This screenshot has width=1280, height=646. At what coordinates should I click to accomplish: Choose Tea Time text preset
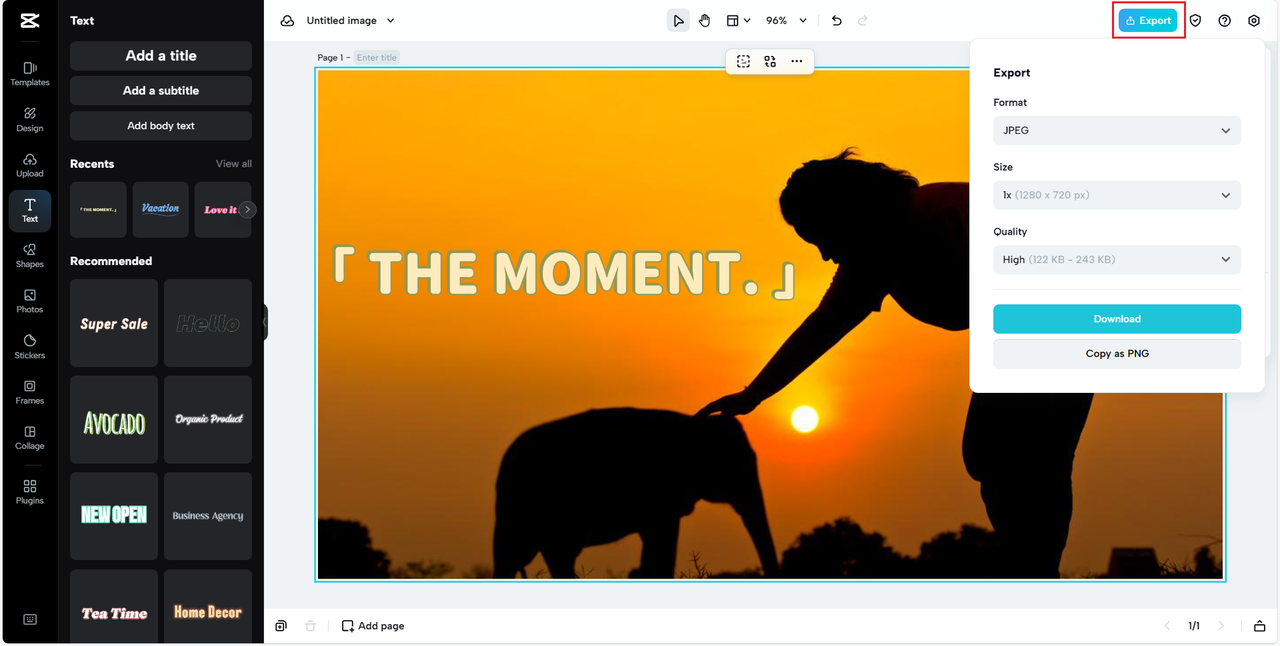point(114,606)
